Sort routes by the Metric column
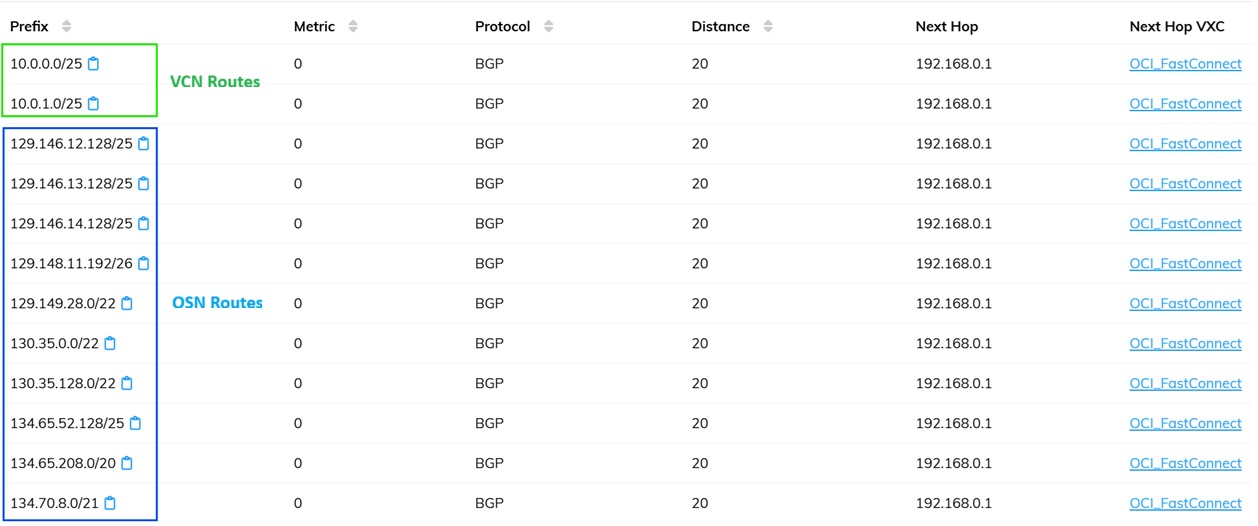The image size is (1258, 526). [353, 27]
